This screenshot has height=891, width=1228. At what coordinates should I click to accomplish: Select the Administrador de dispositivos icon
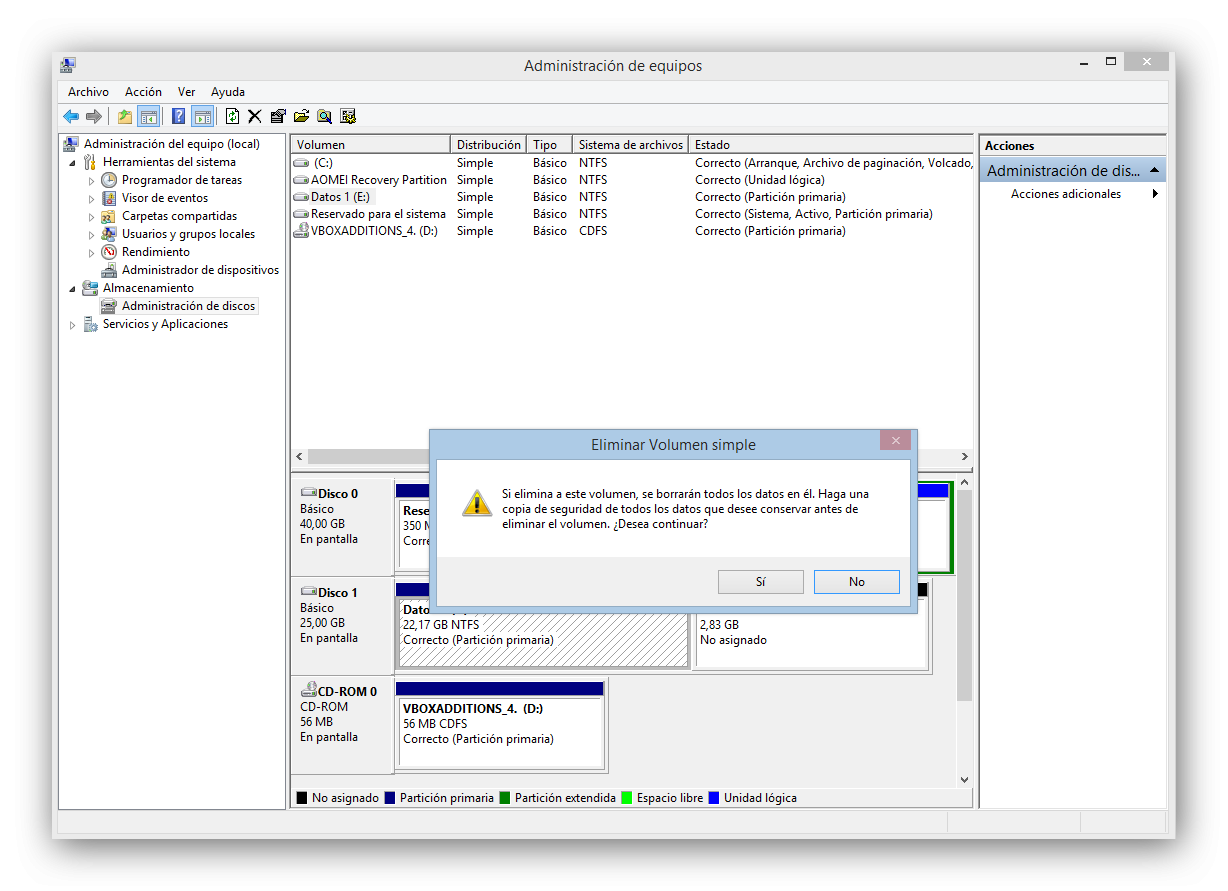109,270
